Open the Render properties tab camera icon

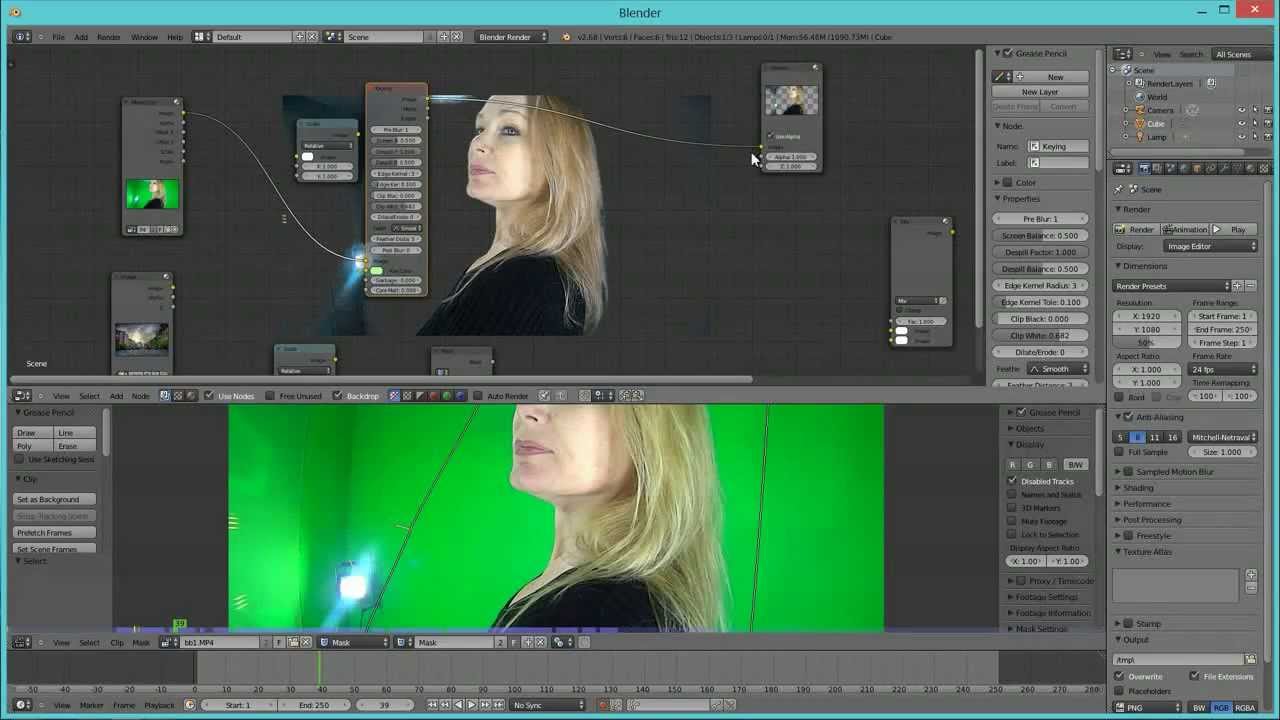pyautogui.click(x=1145, y=168)
